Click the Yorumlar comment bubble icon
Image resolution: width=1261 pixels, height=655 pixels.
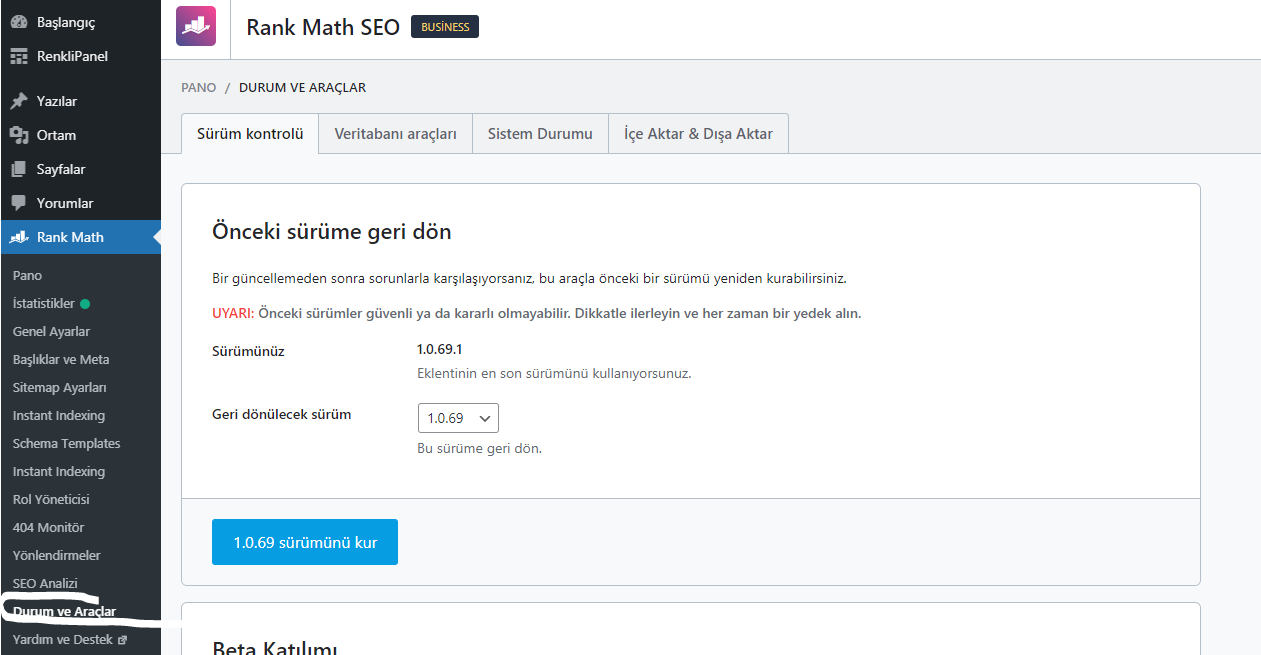click(x=19, y=203)
